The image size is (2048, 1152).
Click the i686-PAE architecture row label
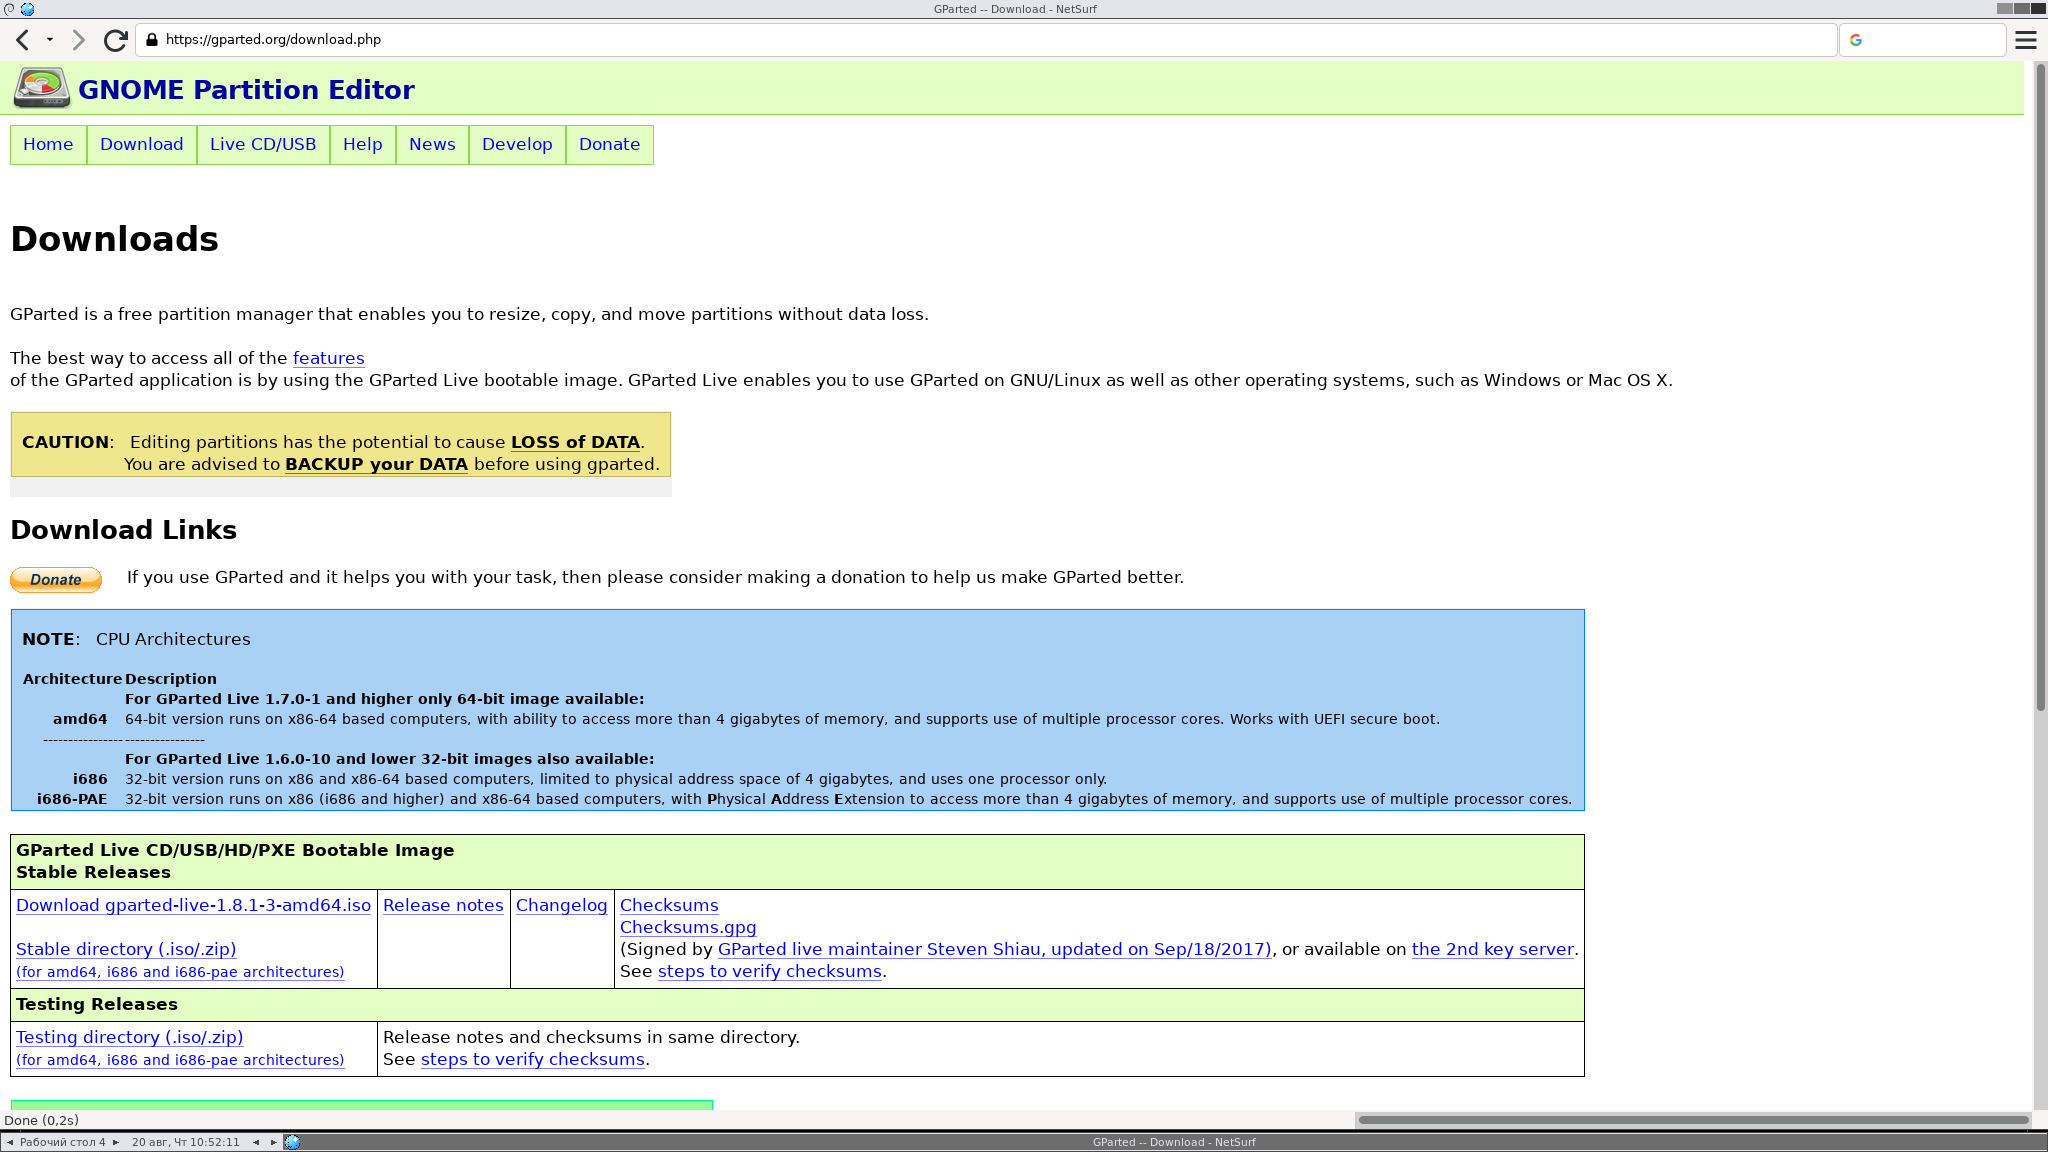(x=72, y=799)
